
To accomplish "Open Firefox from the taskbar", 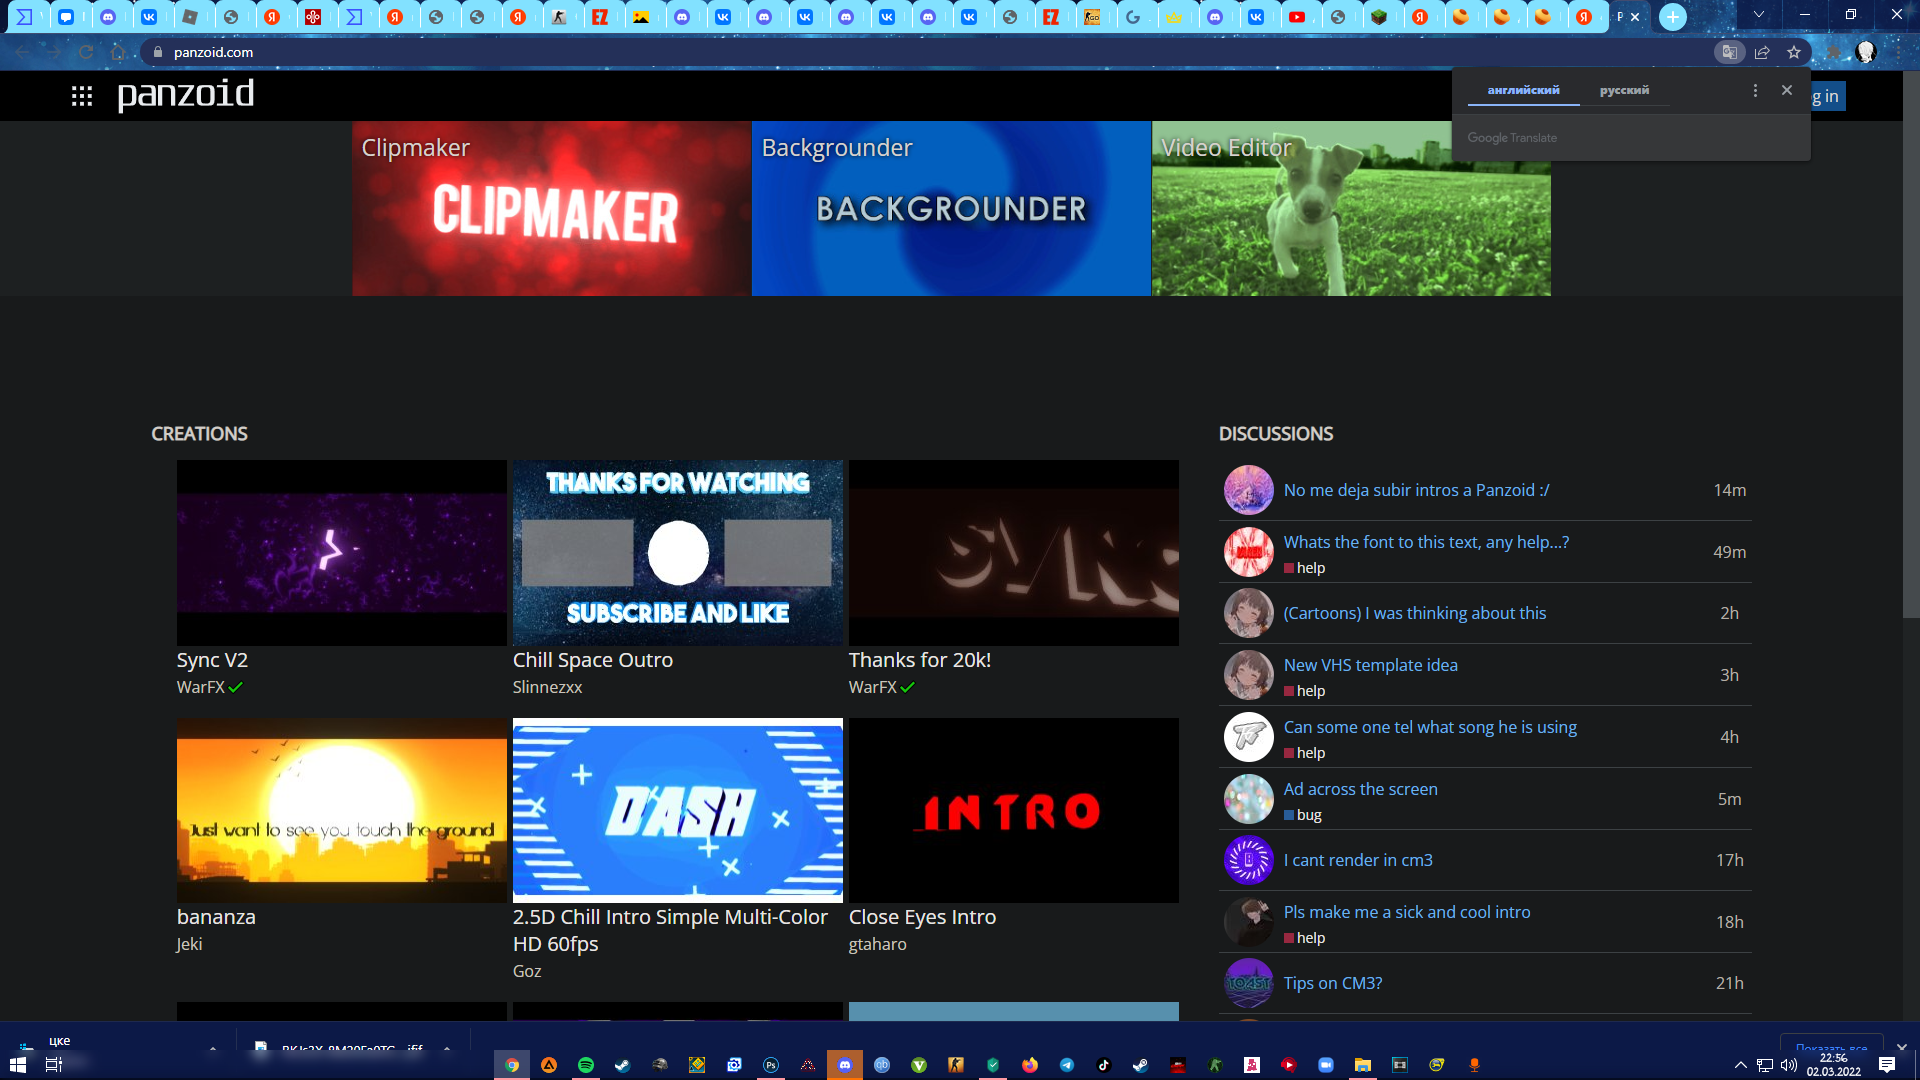I will [1030, 1065].
